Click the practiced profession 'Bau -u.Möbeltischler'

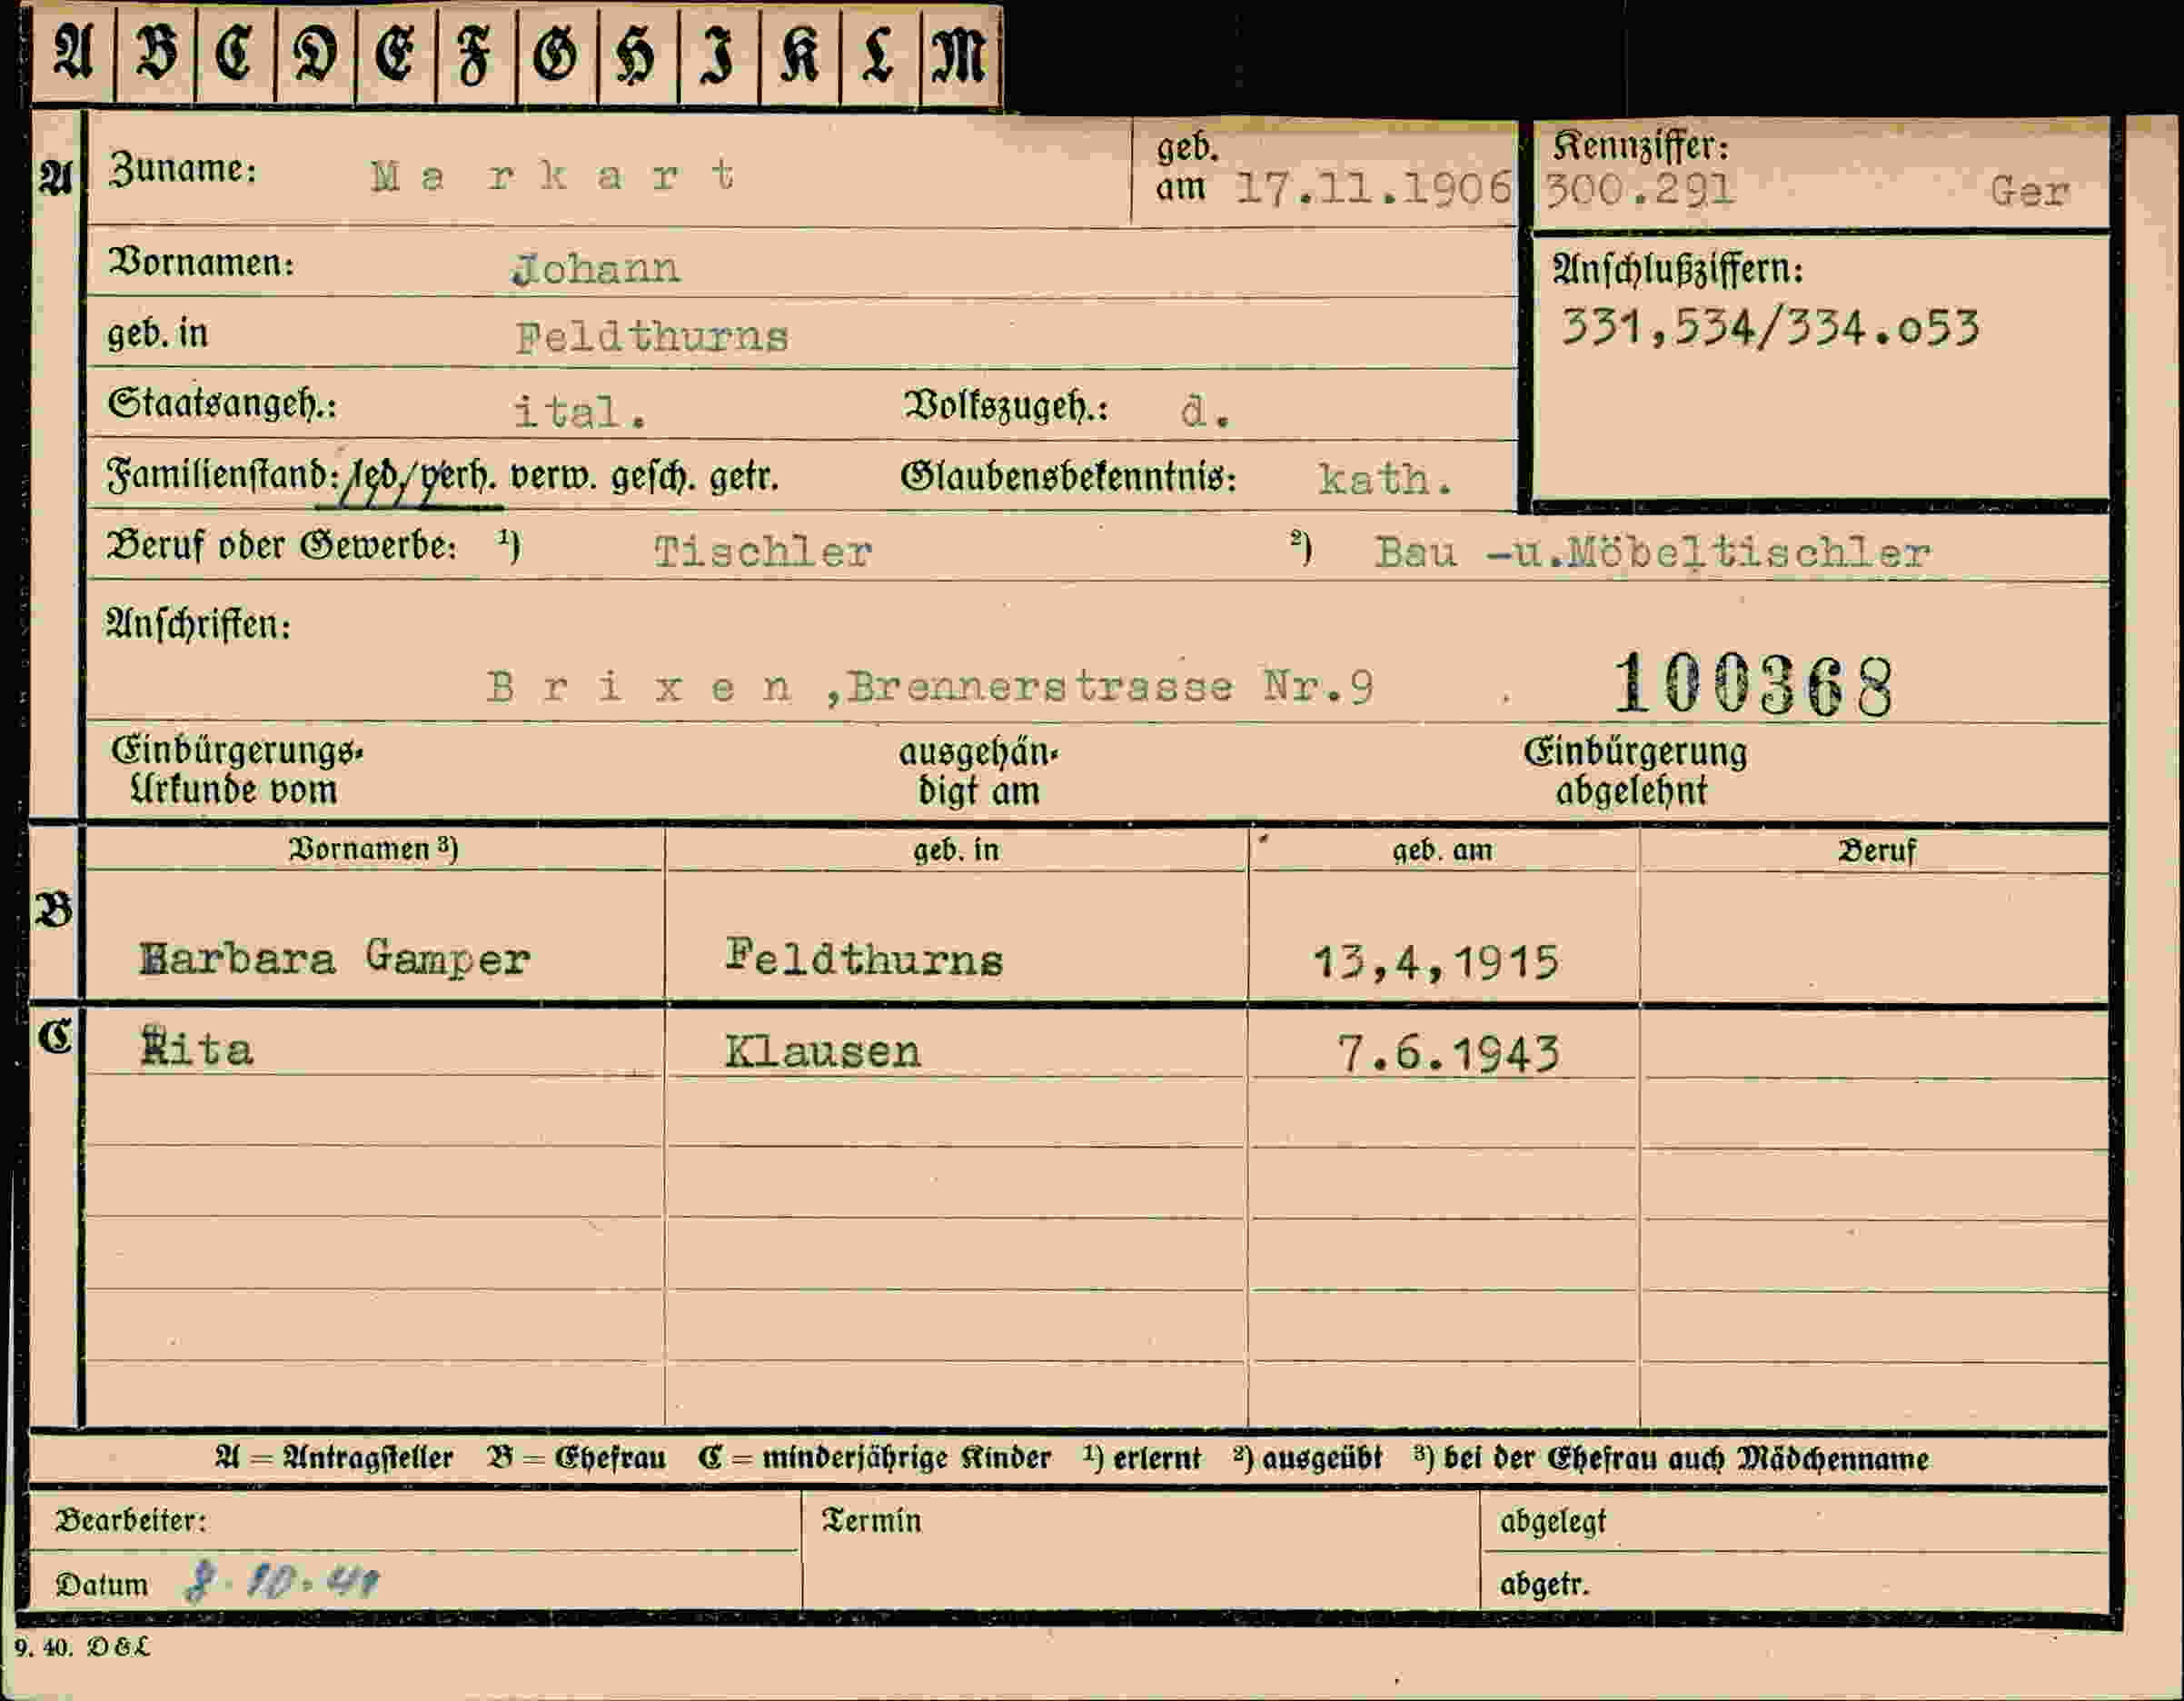click(1652, 553)
